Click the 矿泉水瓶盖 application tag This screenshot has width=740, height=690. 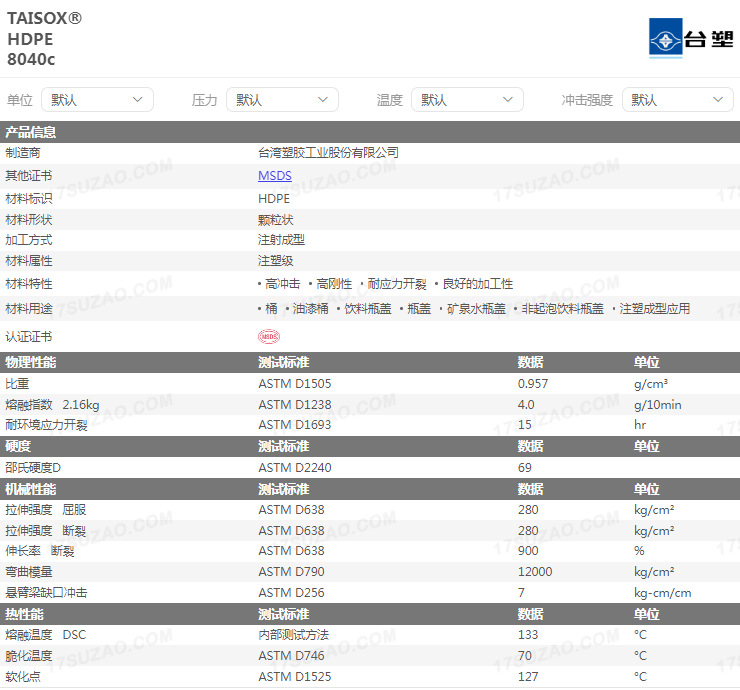(476, 309)
